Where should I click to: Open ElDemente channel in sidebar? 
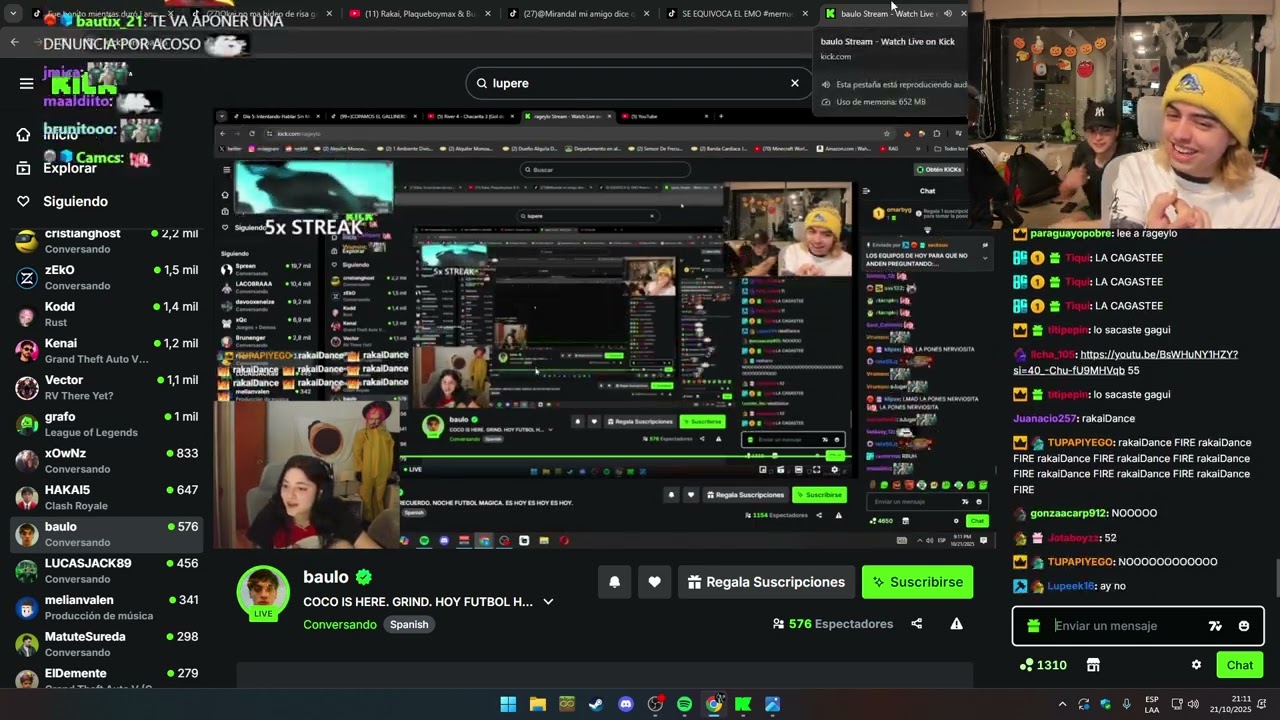(107, 679)
